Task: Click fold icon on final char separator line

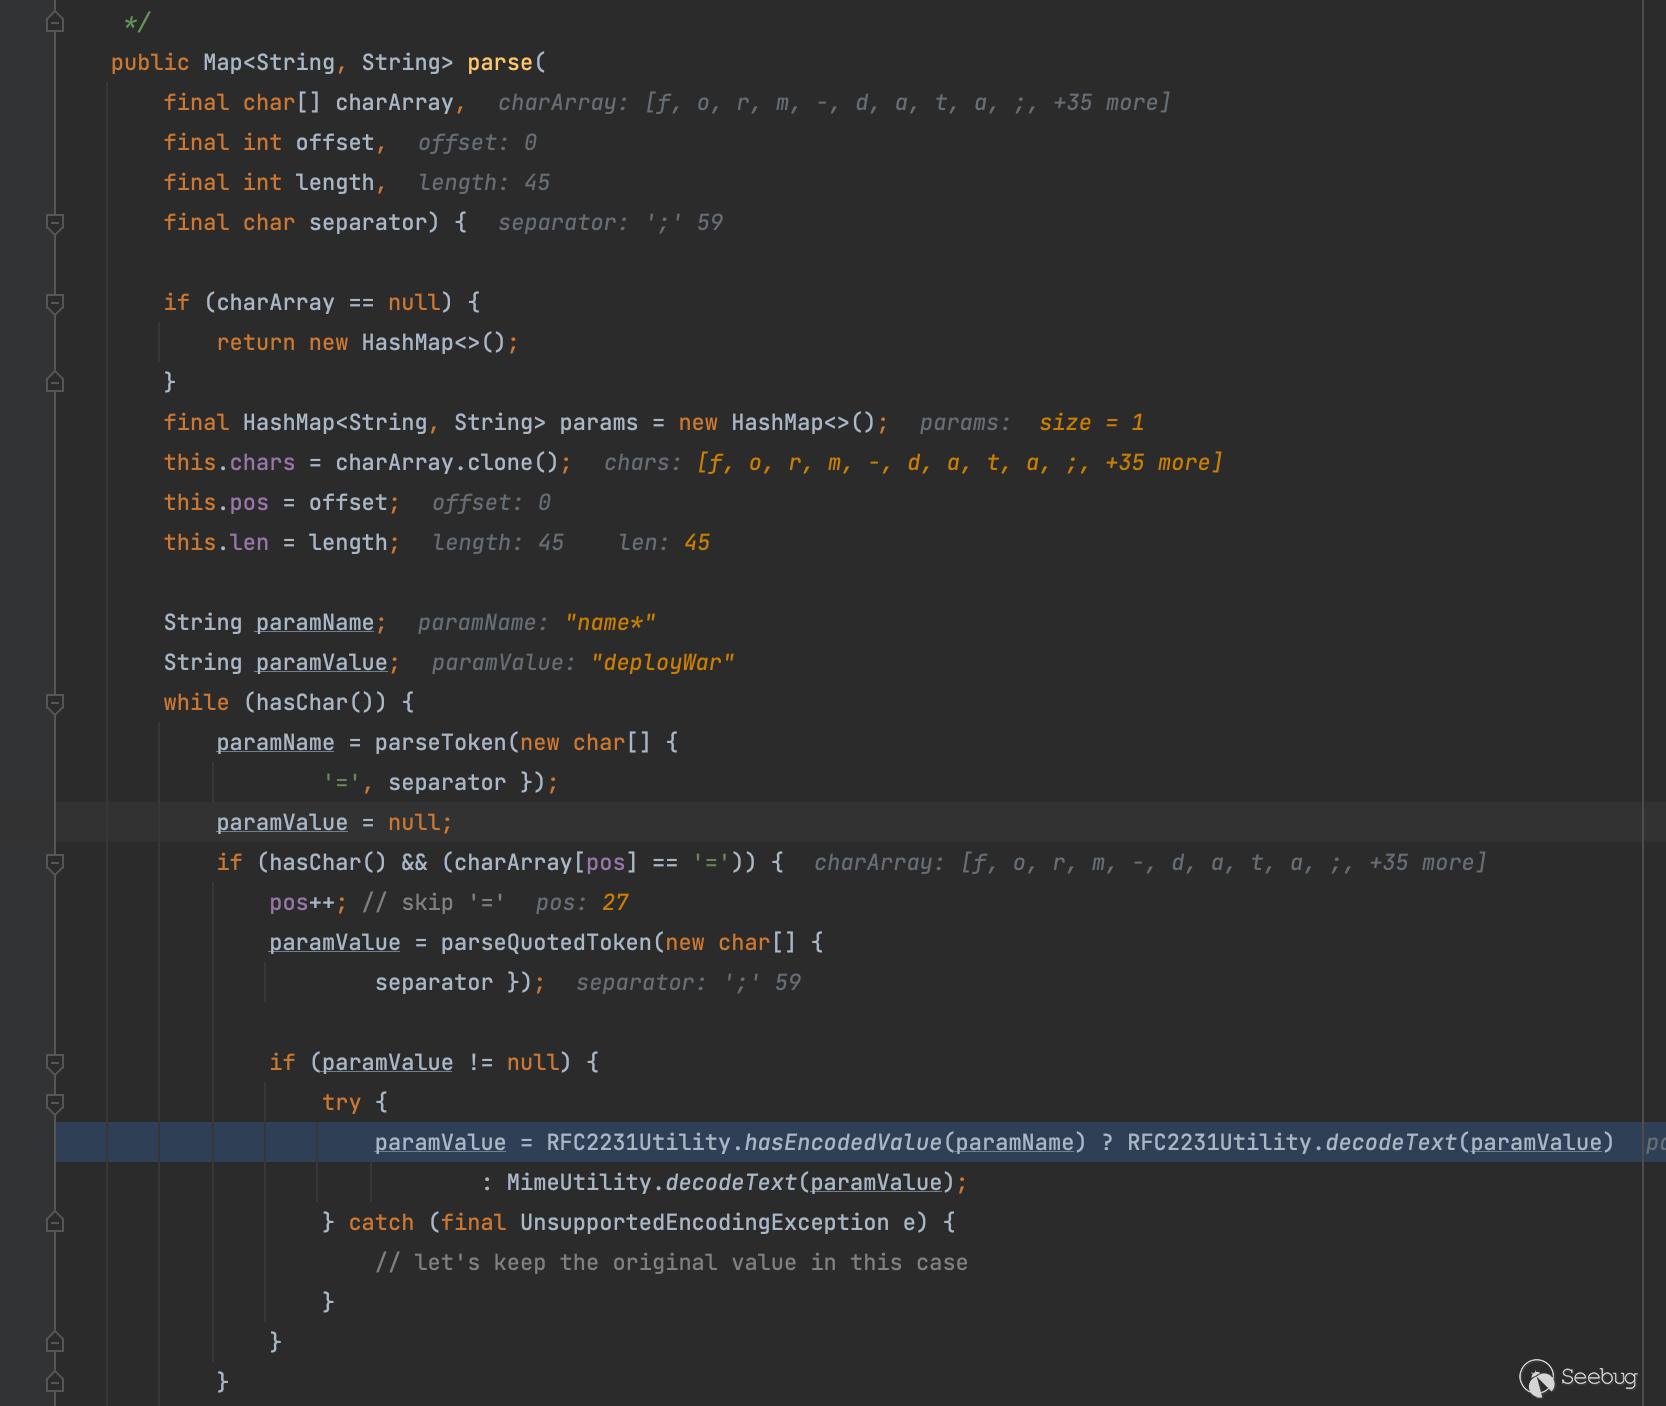Action: pos(55,223)
